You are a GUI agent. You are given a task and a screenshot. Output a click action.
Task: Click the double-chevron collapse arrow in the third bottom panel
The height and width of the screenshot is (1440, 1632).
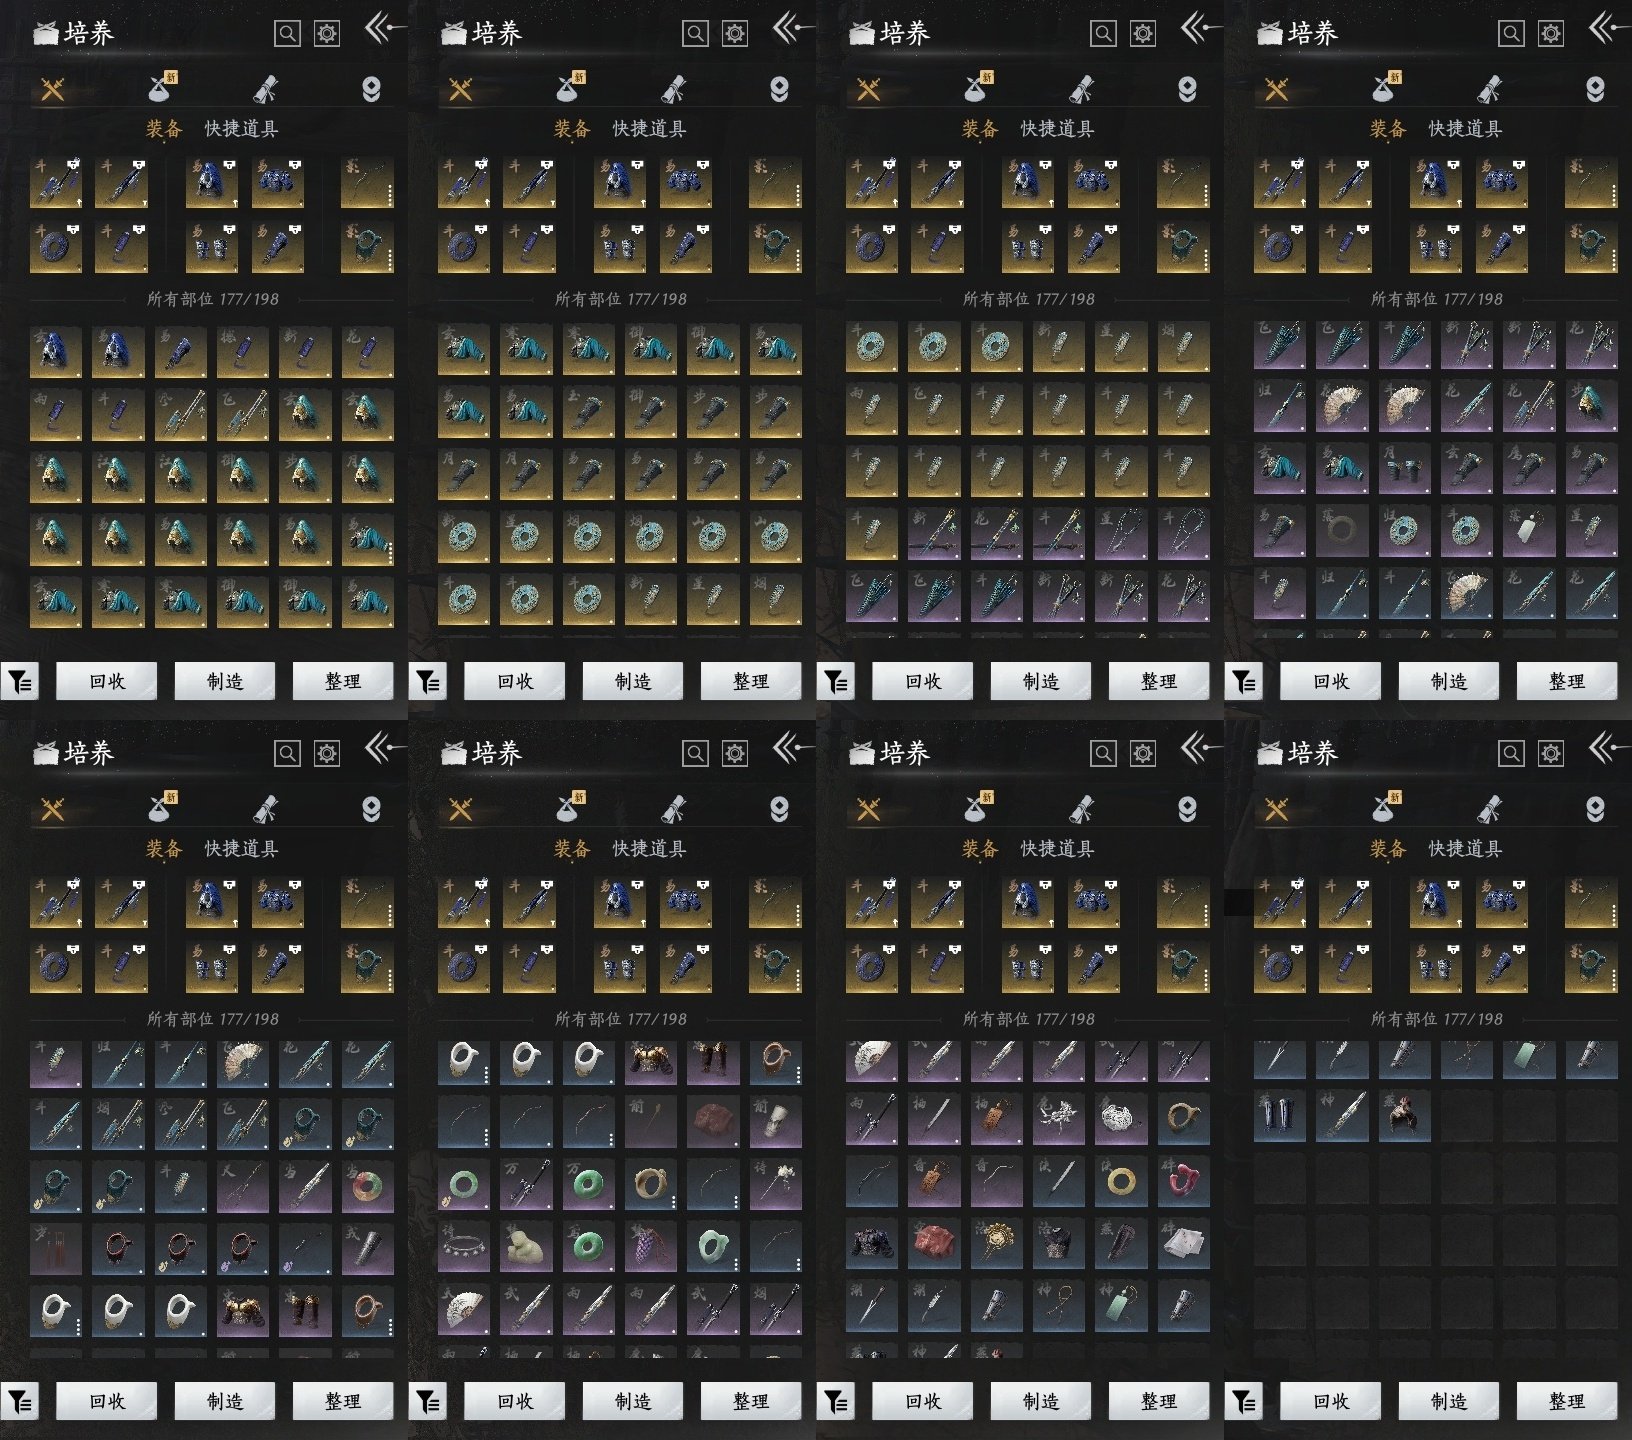1198,748
